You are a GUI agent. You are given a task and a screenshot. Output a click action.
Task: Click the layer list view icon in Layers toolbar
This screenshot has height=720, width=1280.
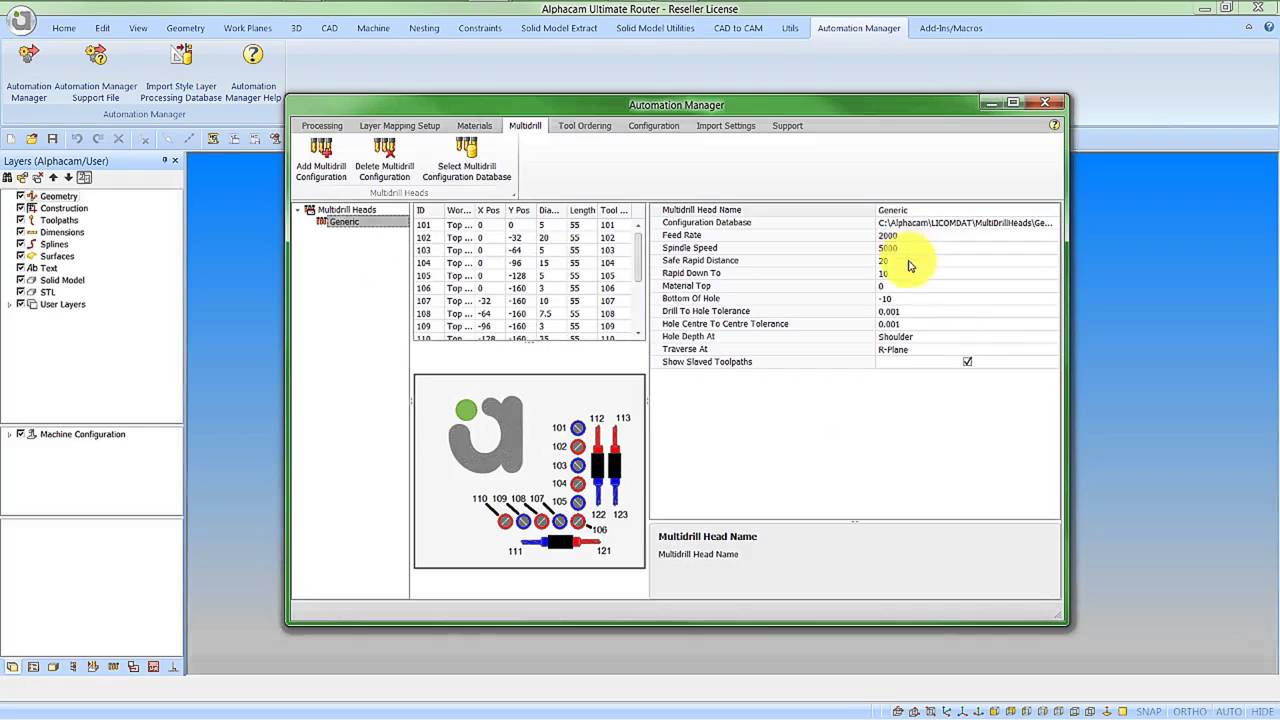pyautogui.click(x=84, y=177)
